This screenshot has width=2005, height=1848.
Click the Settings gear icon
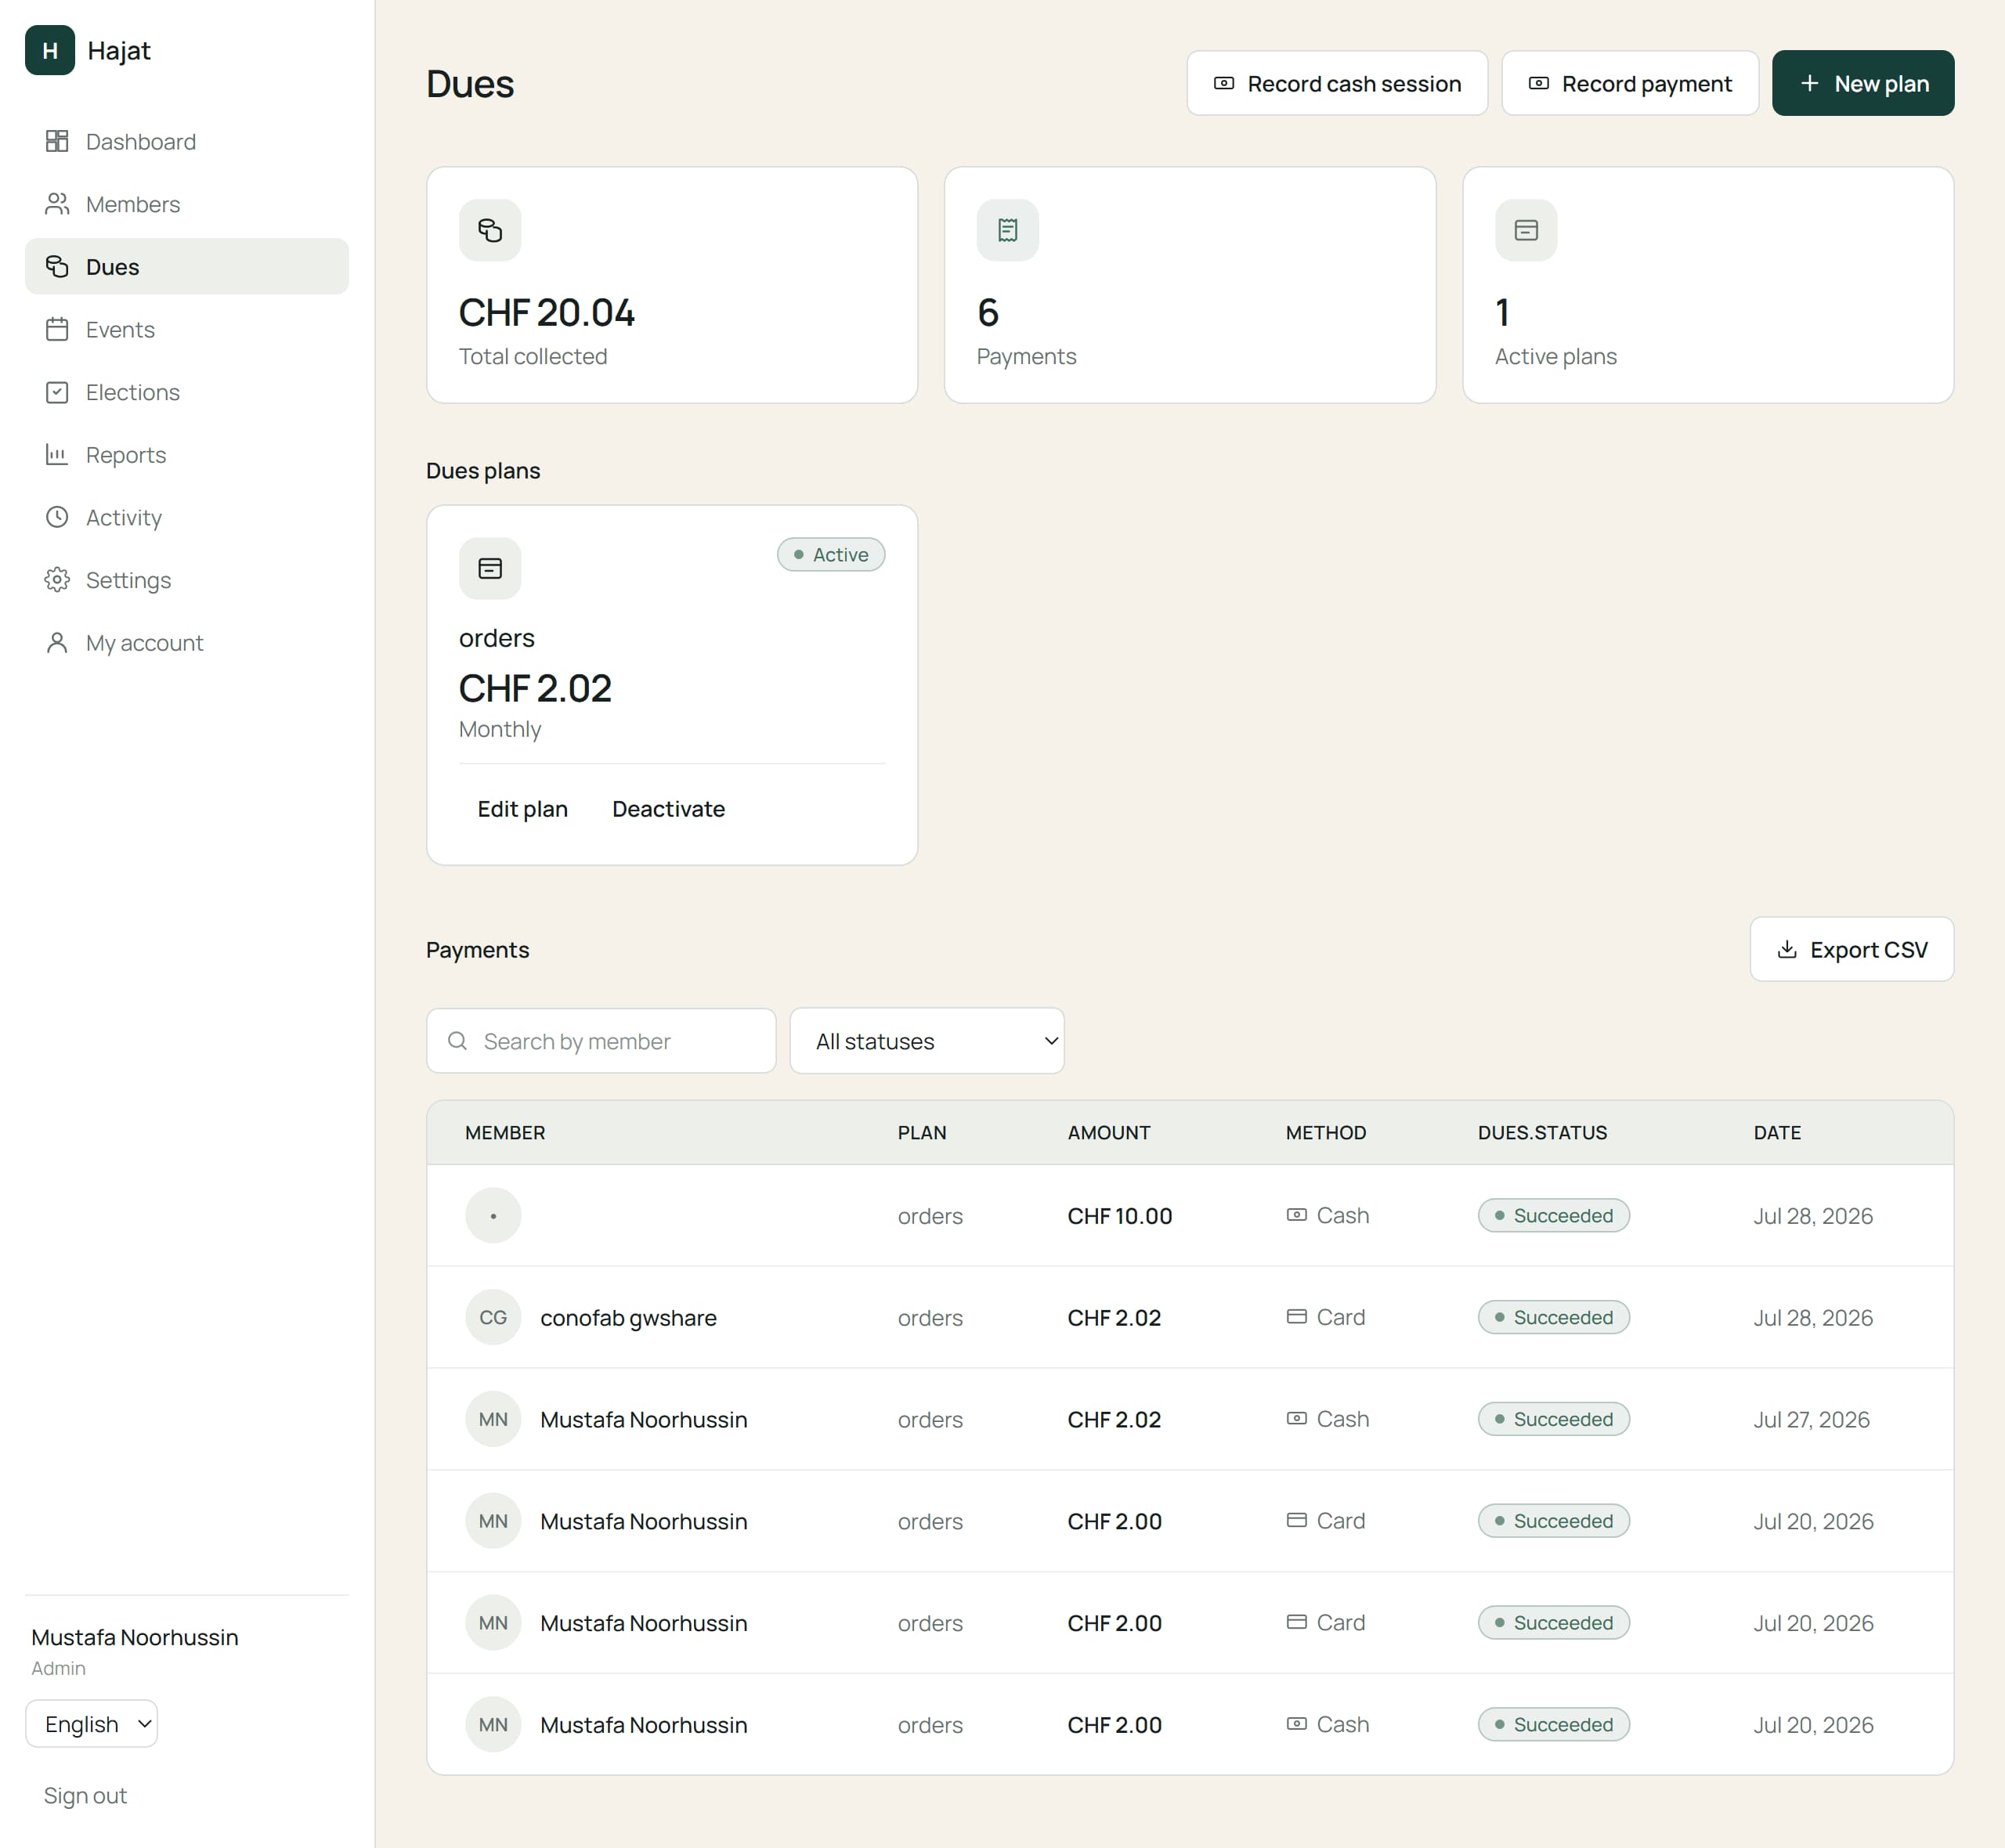pyautogui.click(x=57, y=580)
